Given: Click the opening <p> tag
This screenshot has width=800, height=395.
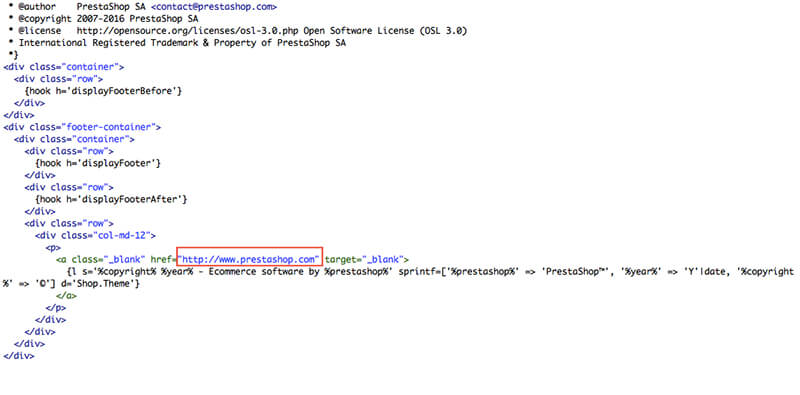Looking at the screenshot, I should pos(53,248).
